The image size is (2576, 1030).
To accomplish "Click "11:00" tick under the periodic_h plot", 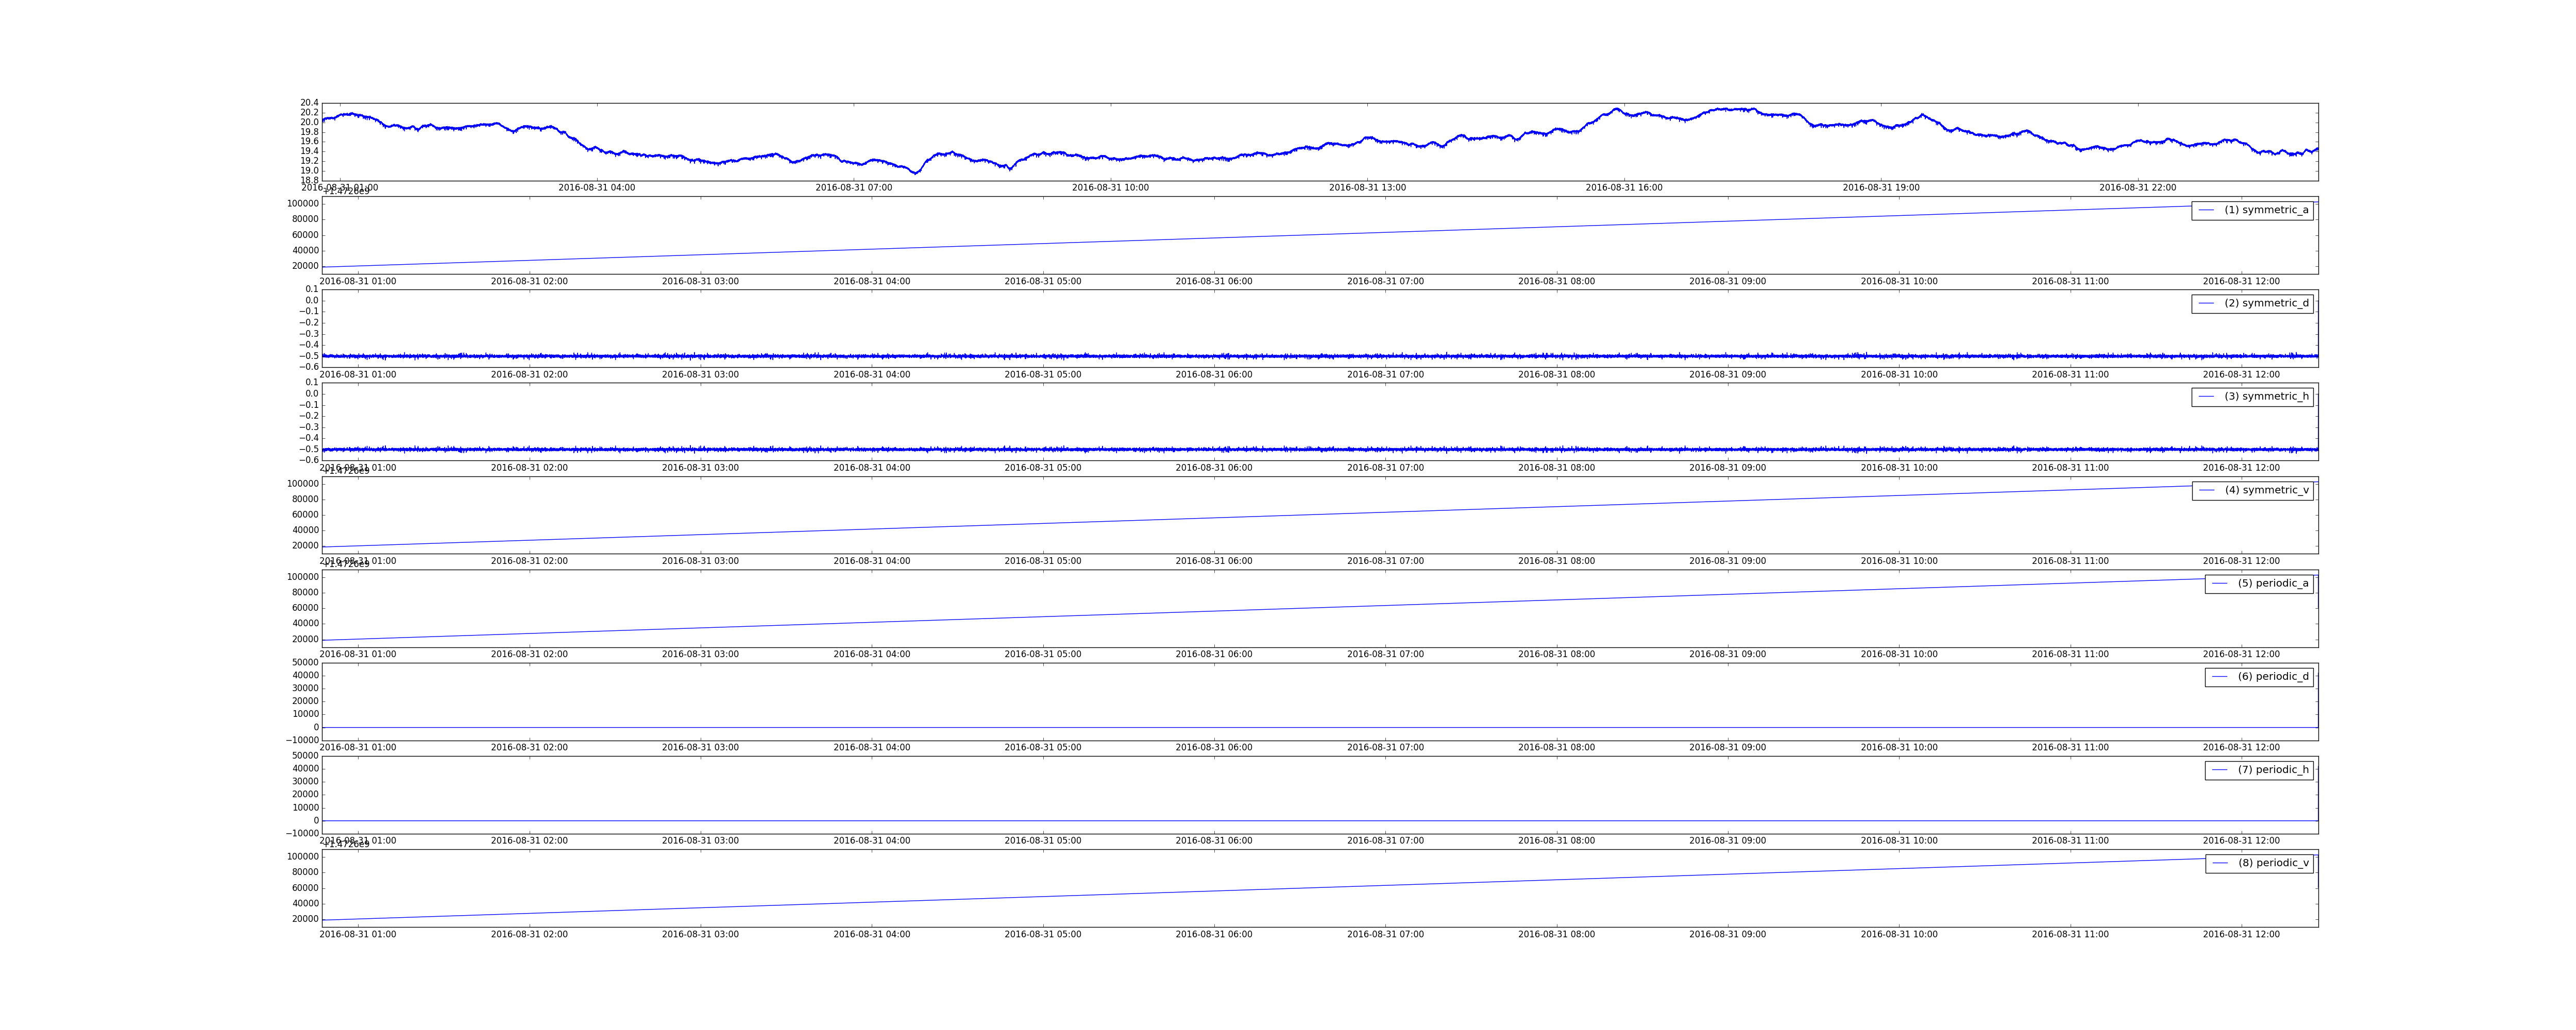I will 2070,841.
